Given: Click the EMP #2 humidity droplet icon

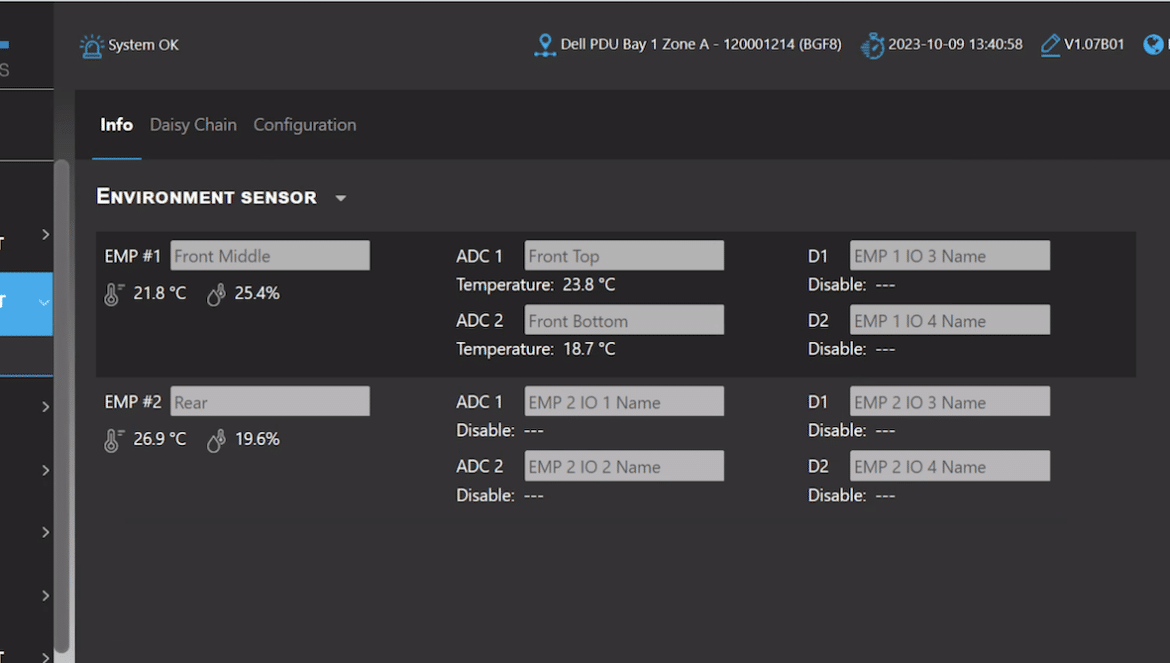Looking at the screenshot, I should [216, 440].
